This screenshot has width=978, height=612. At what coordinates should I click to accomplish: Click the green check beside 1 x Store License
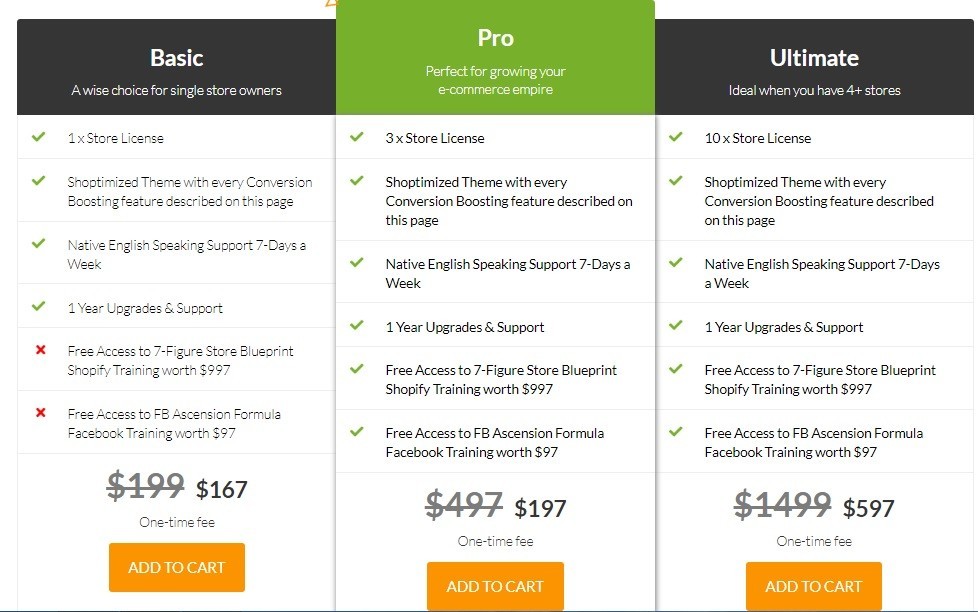point(39,137)
